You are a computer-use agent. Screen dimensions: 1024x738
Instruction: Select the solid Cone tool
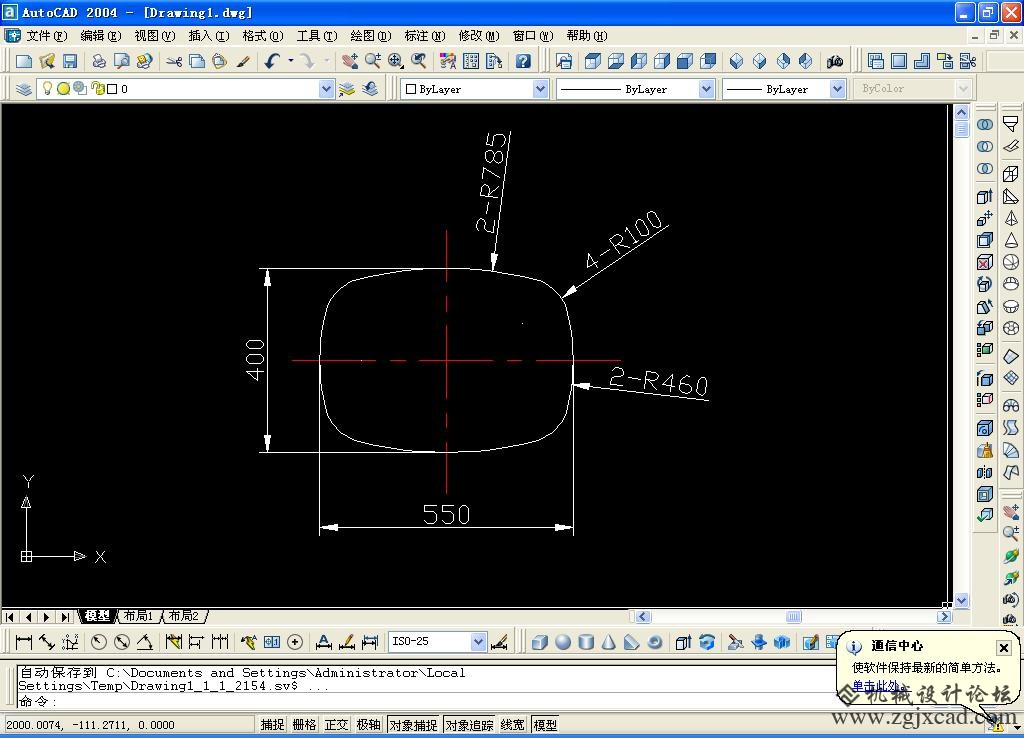609,643
